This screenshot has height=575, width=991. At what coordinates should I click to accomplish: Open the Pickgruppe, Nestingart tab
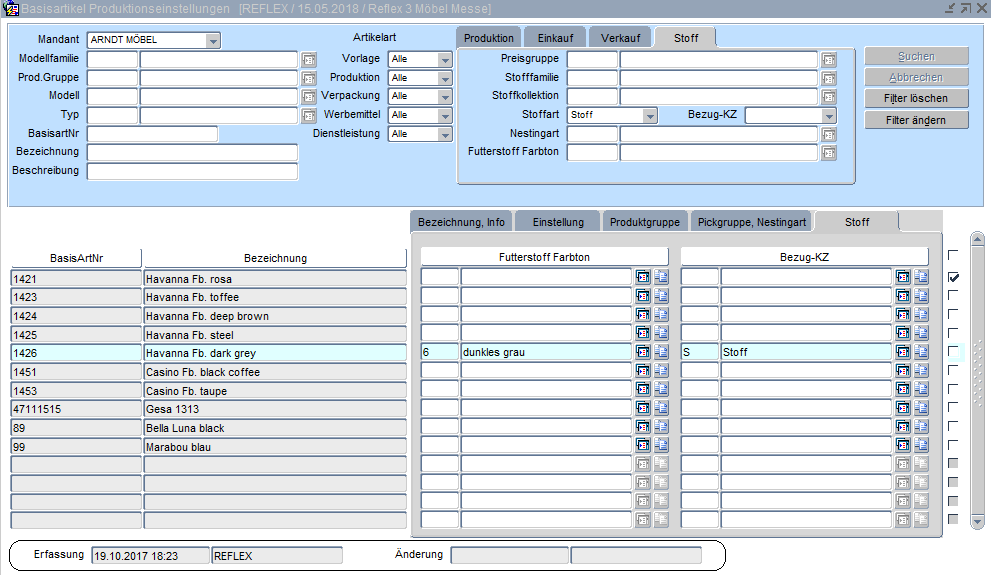[x=751, y=222]
